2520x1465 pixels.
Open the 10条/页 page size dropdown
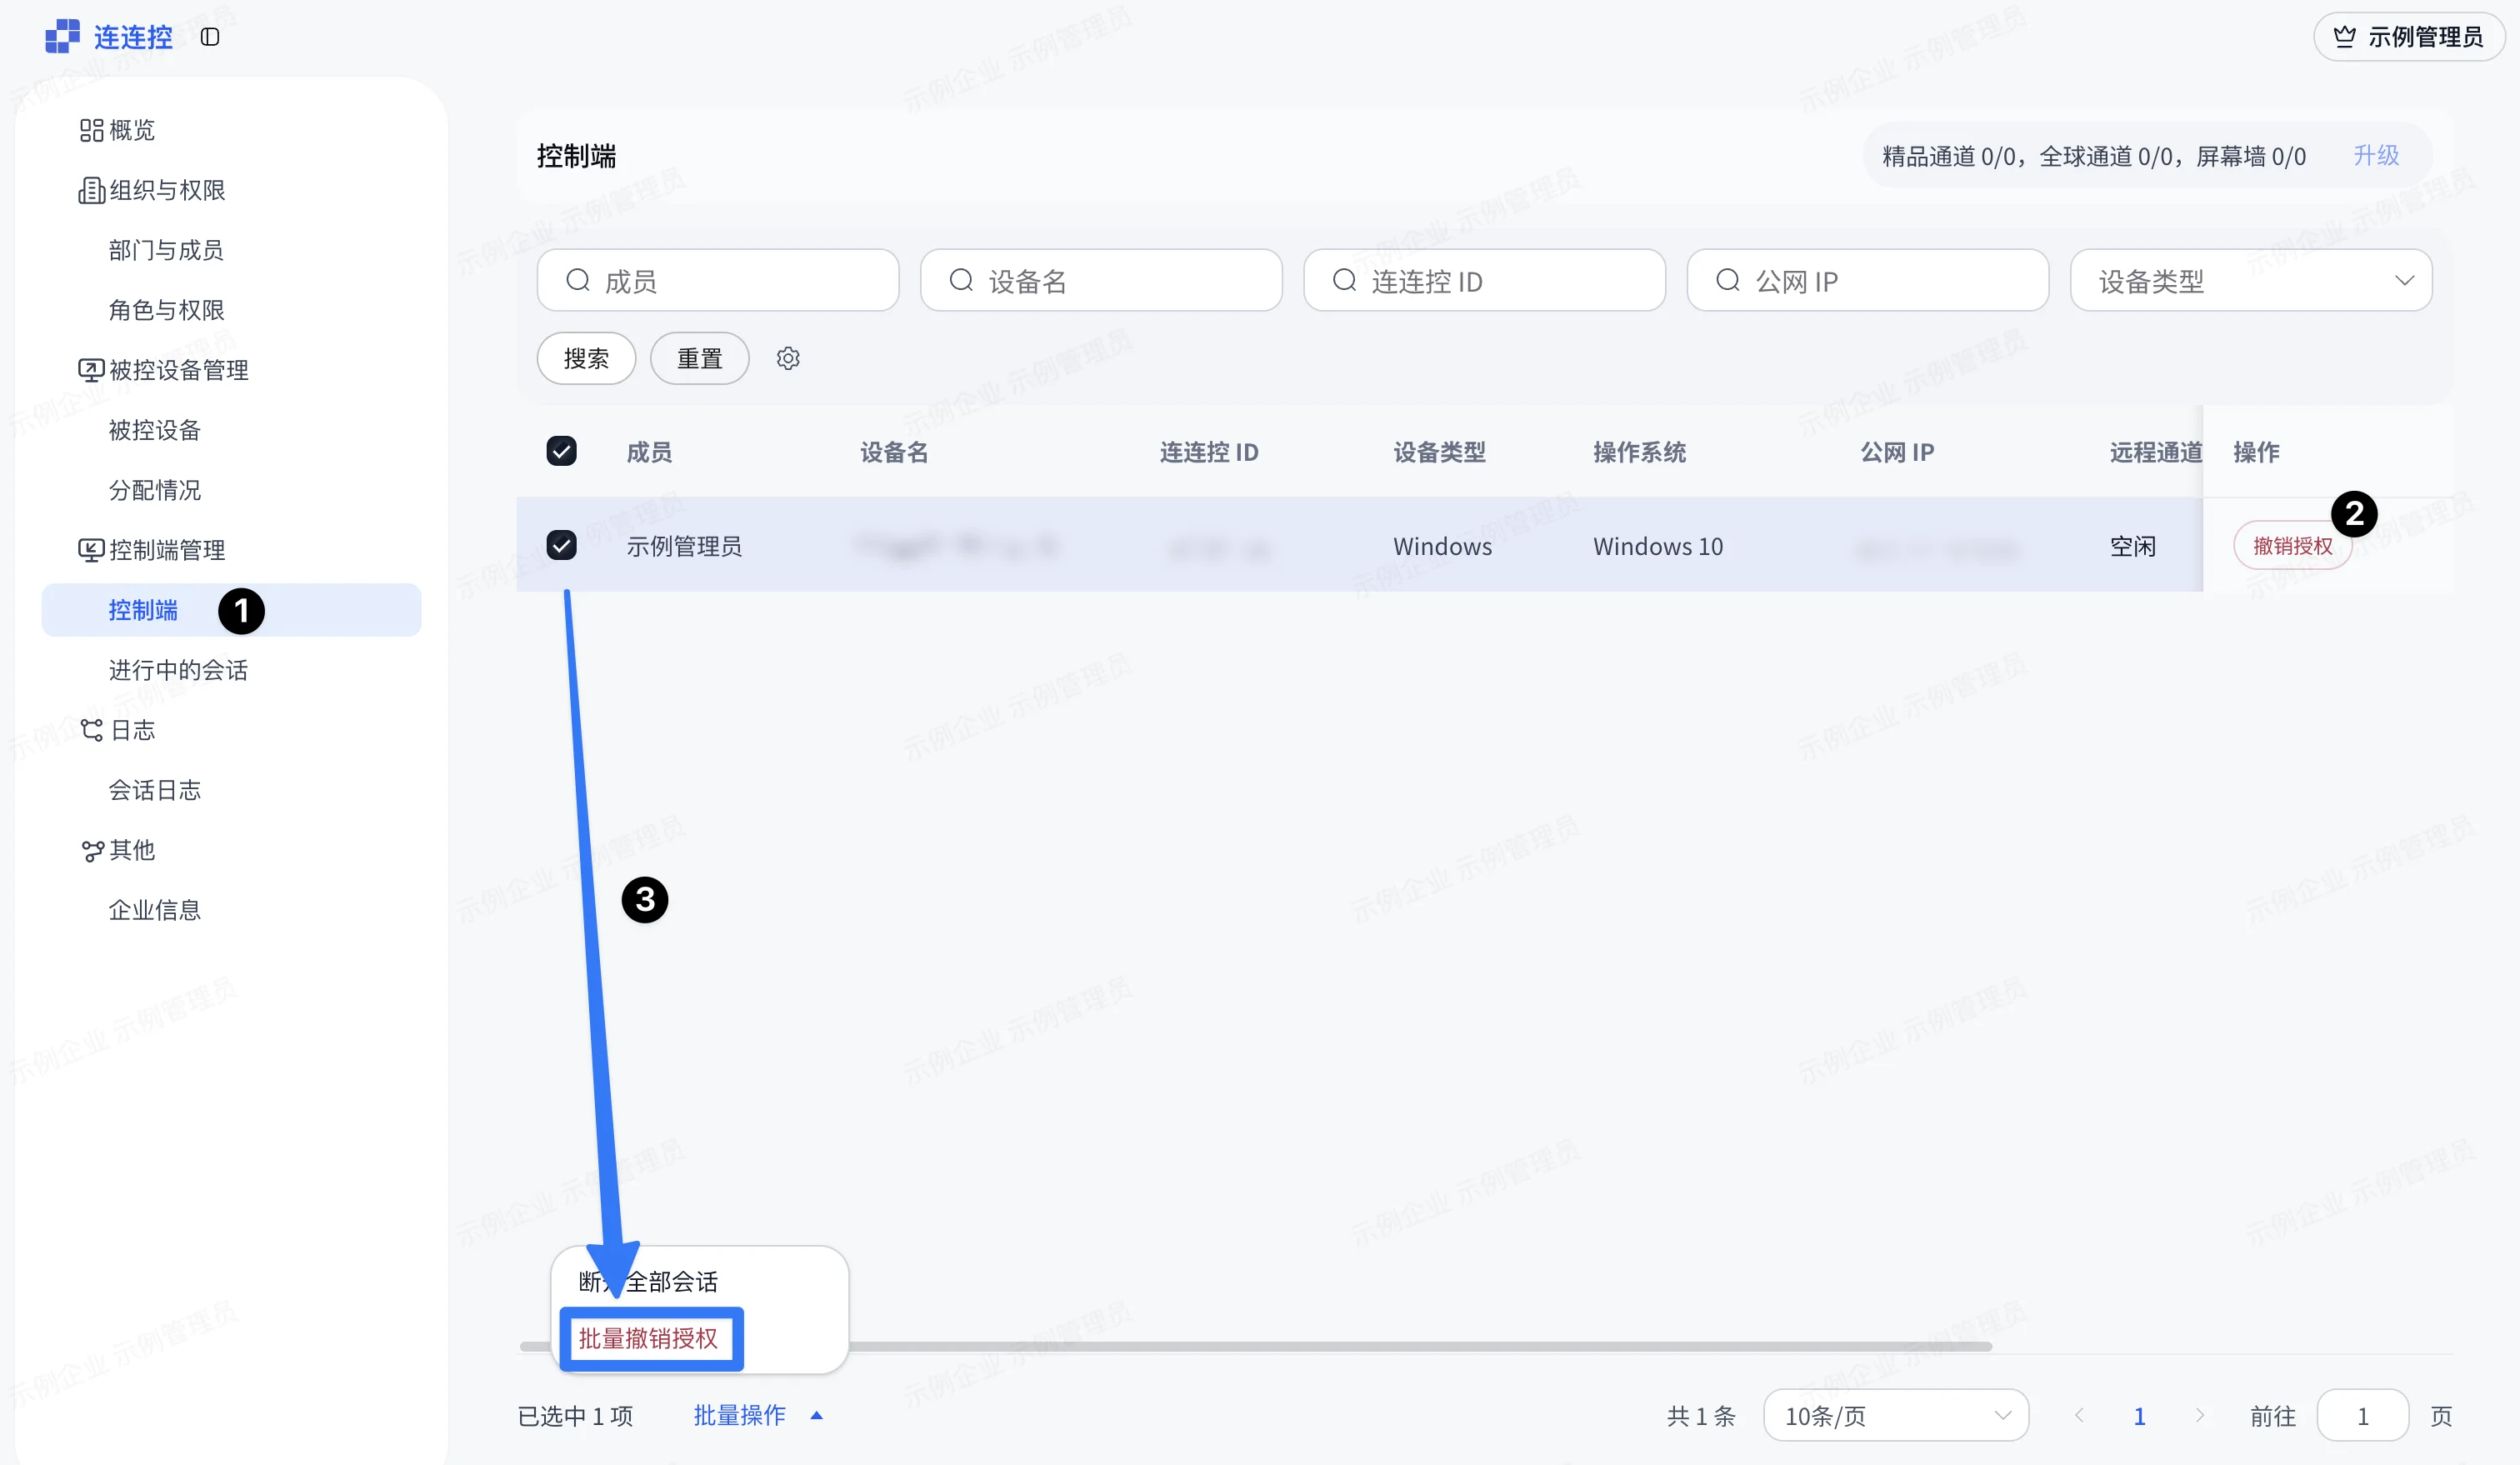[x=1896, y=1415]
